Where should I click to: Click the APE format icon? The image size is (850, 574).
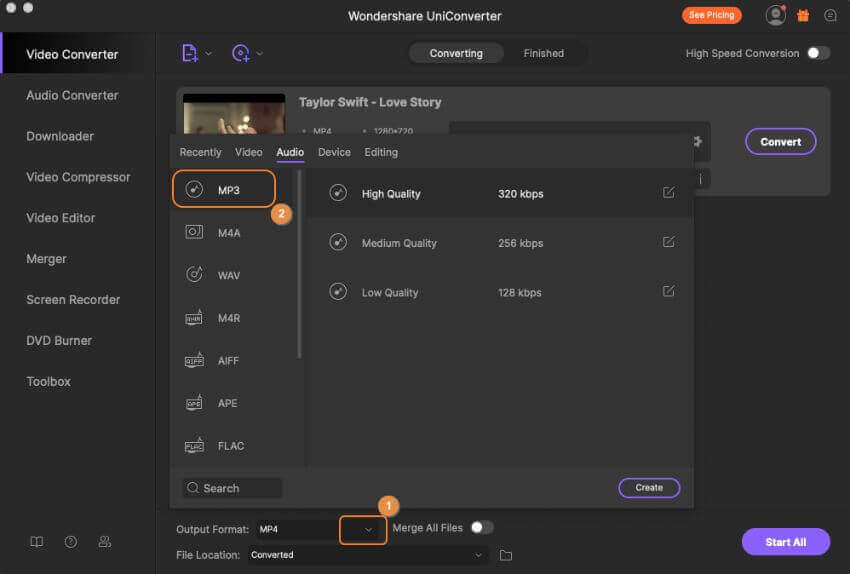tap(194, 402)
